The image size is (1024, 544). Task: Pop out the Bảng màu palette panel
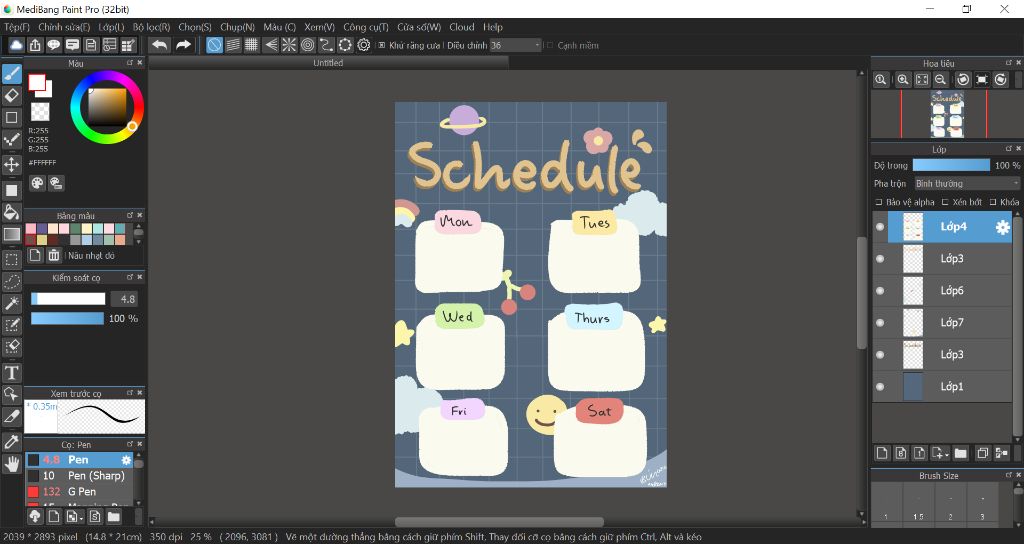130,215
